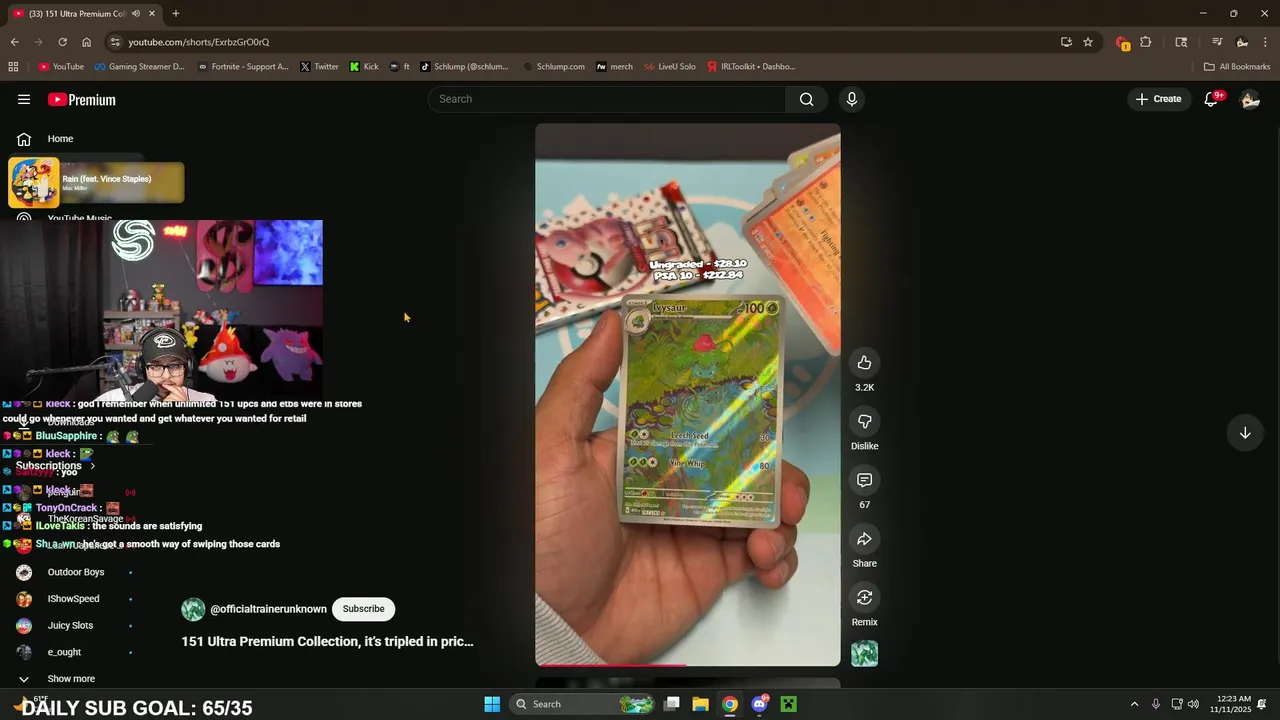Dislike the Short video
Image resolution: width=1280 pixels, height=720 pixels.
coord(864,422)
